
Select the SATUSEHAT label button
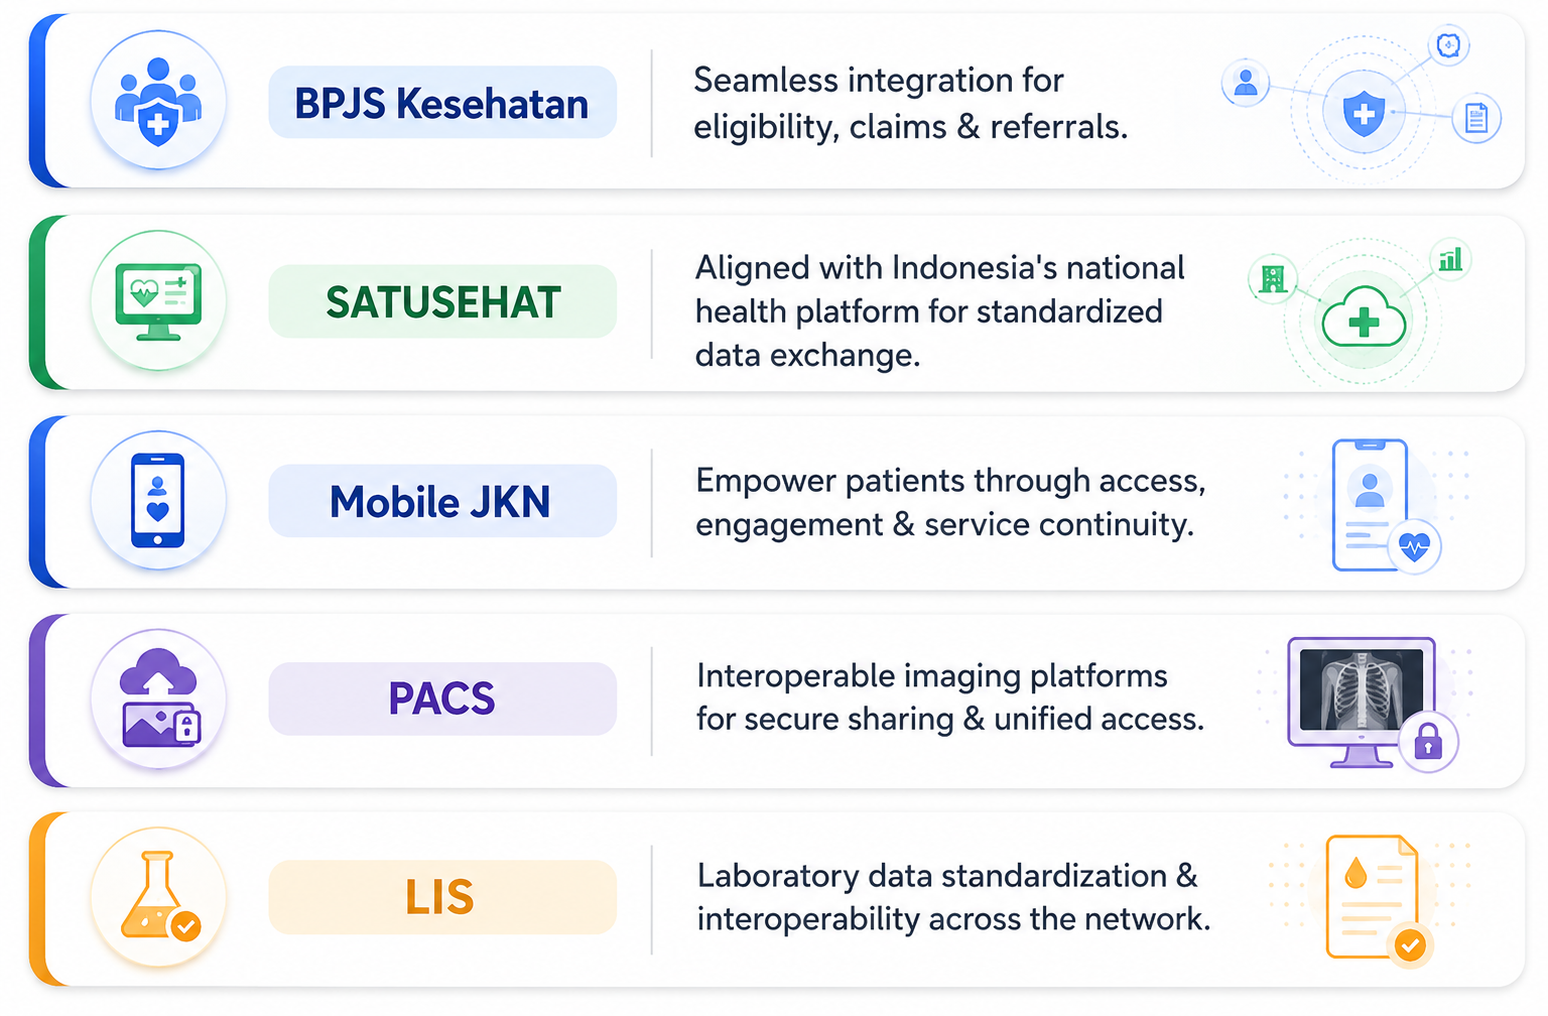tap(442, 301)
